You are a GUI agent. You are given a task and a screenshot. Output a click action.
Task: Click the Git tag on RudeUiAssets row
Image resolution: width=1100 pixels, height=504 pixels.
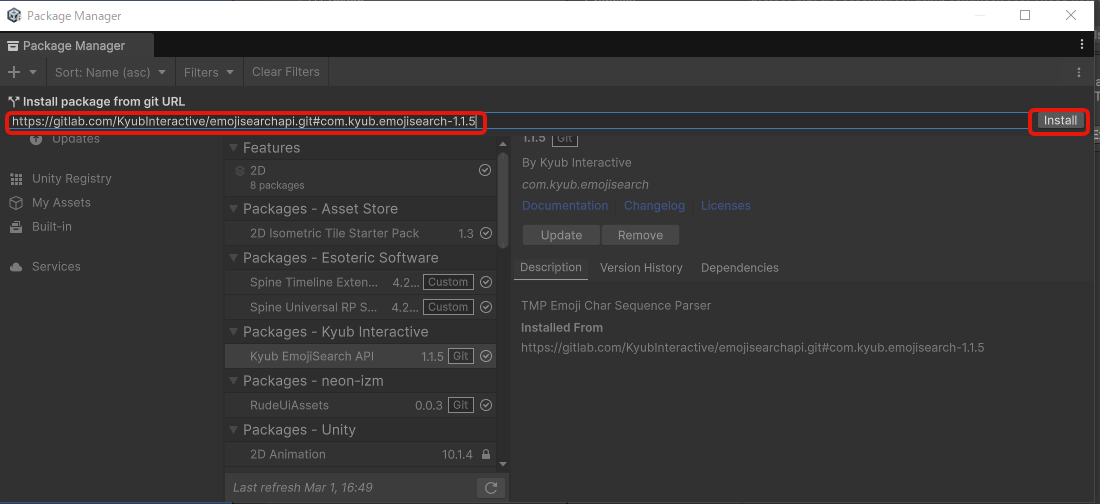click(460, 405)
